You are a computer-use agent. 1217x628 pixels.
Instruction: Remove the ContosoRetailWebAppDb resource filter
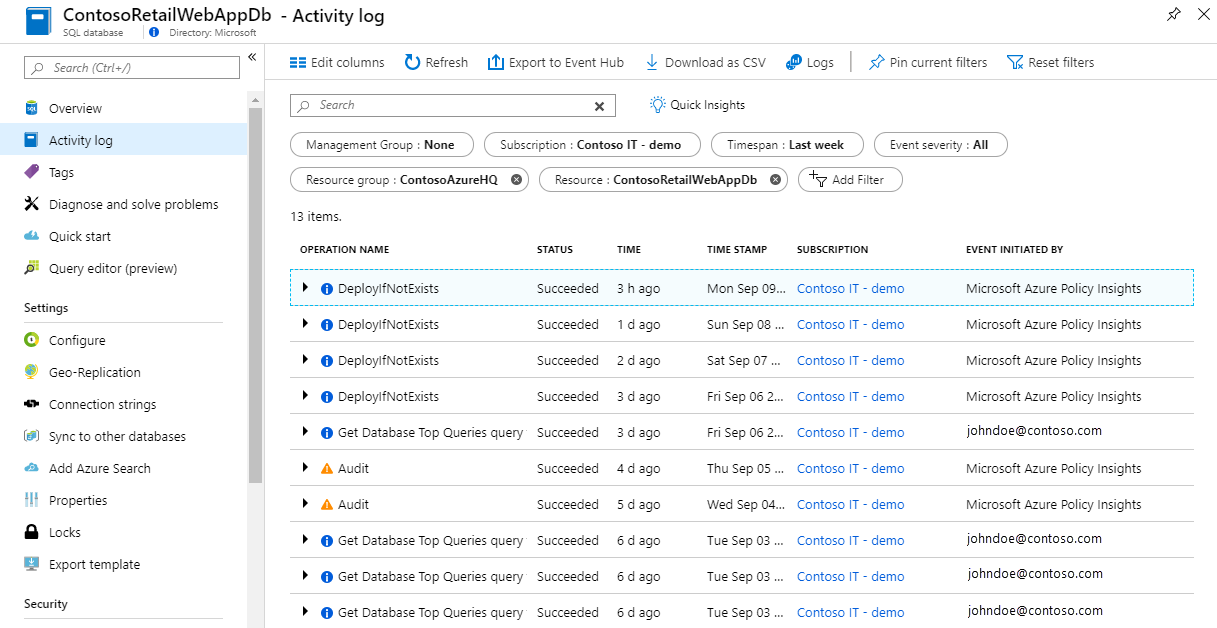(775, 180)
